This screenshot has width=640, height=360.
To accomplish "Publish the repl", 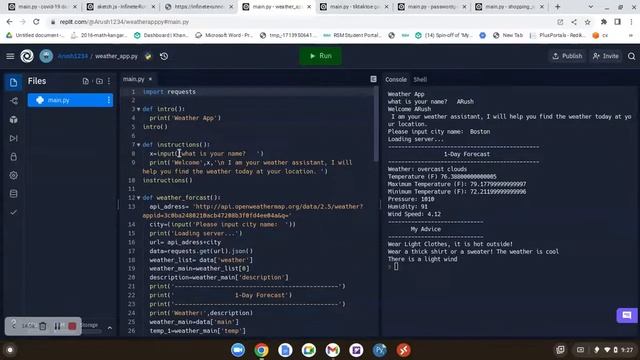I will [x=567, y=56].
